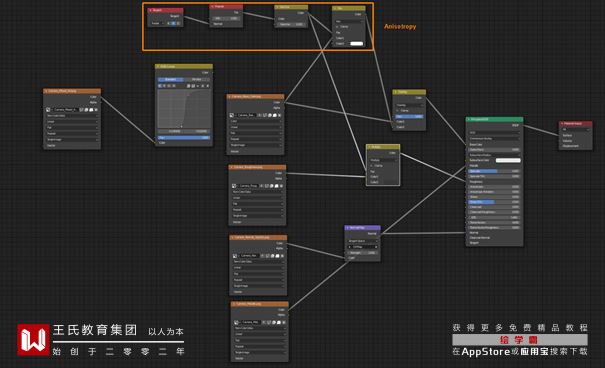Toggle fake user shield on Roughness texture node
Screen dimensions: 605x368
(267, 186)
